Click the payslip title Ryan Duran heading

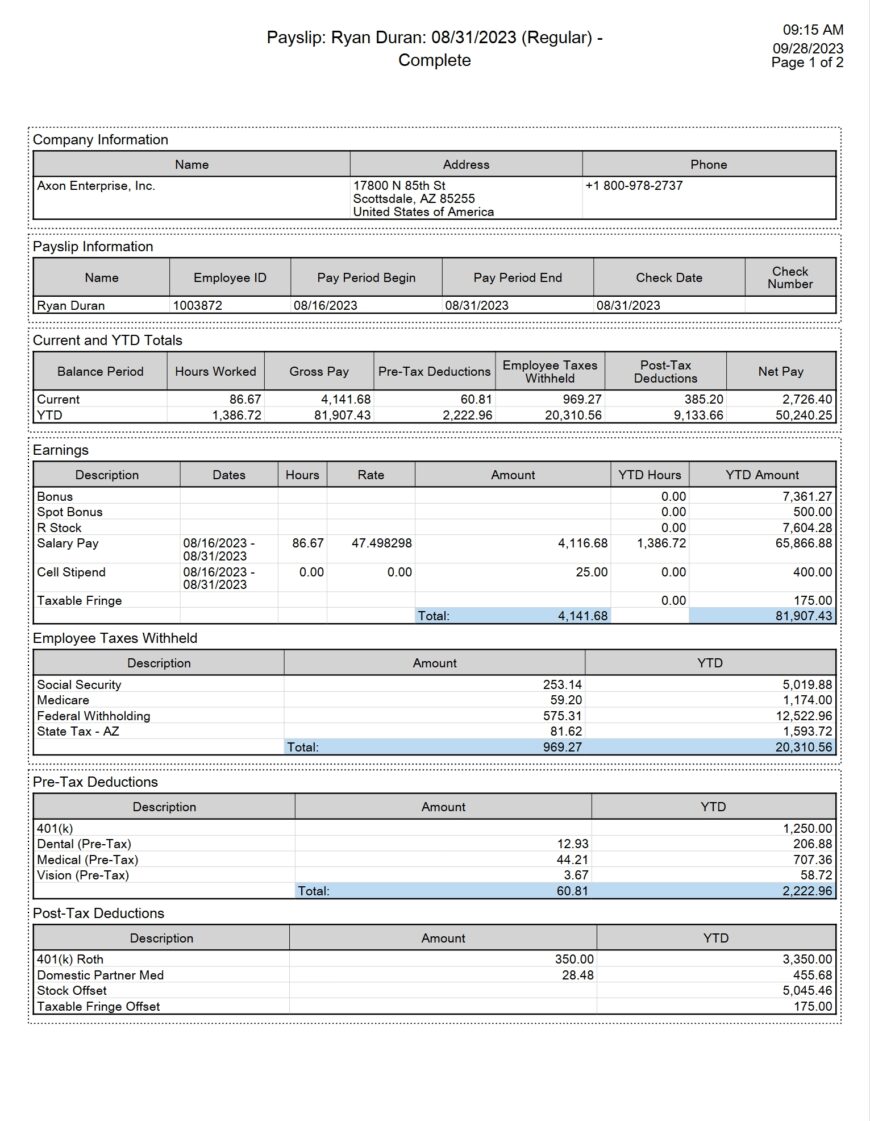pyautogui.click(x=435, y=48)
